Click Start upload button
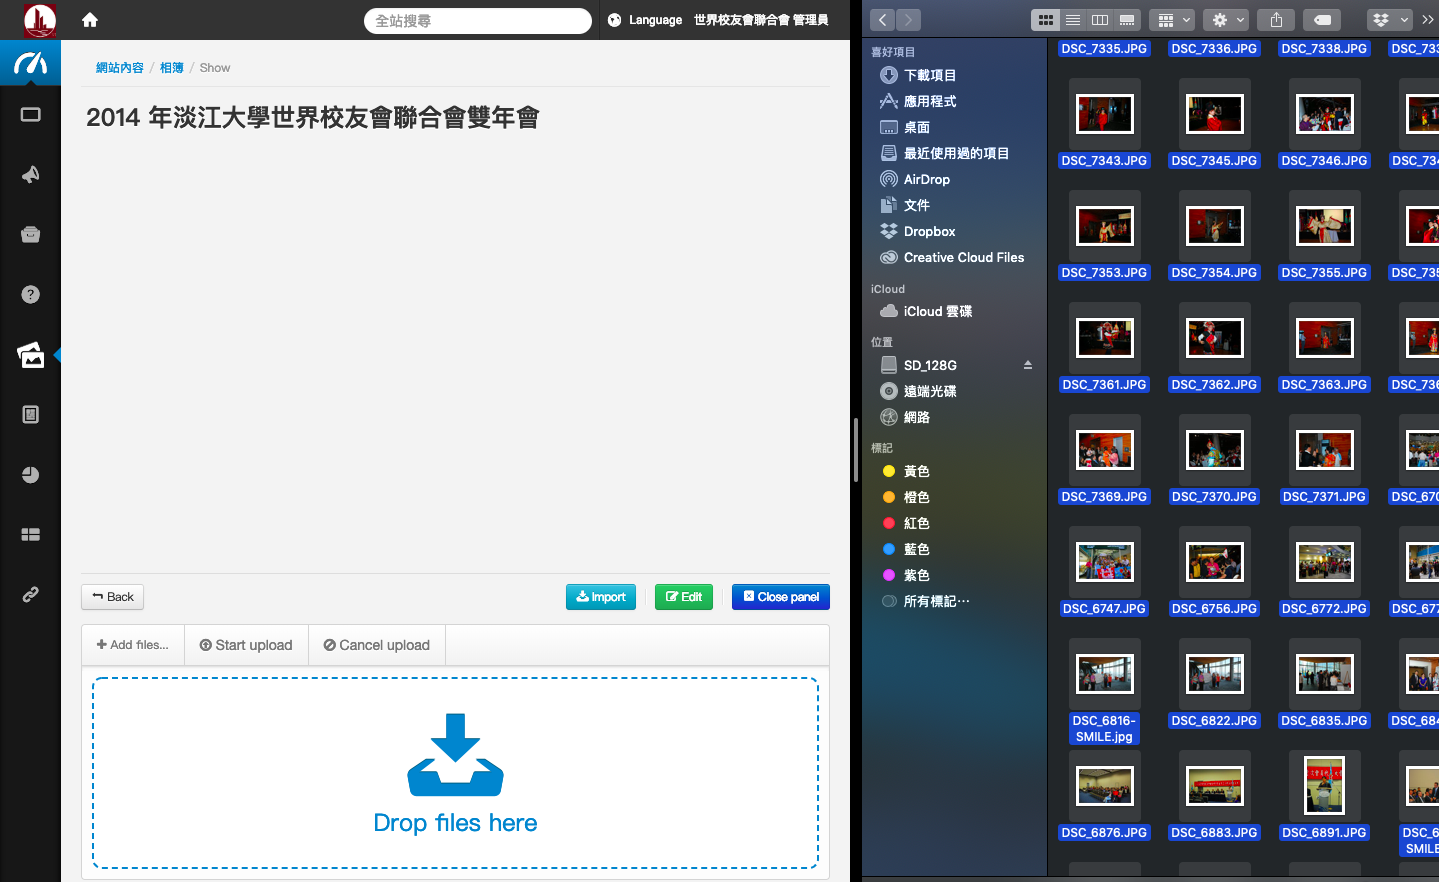1439x882 pixels. coord(246,645)
